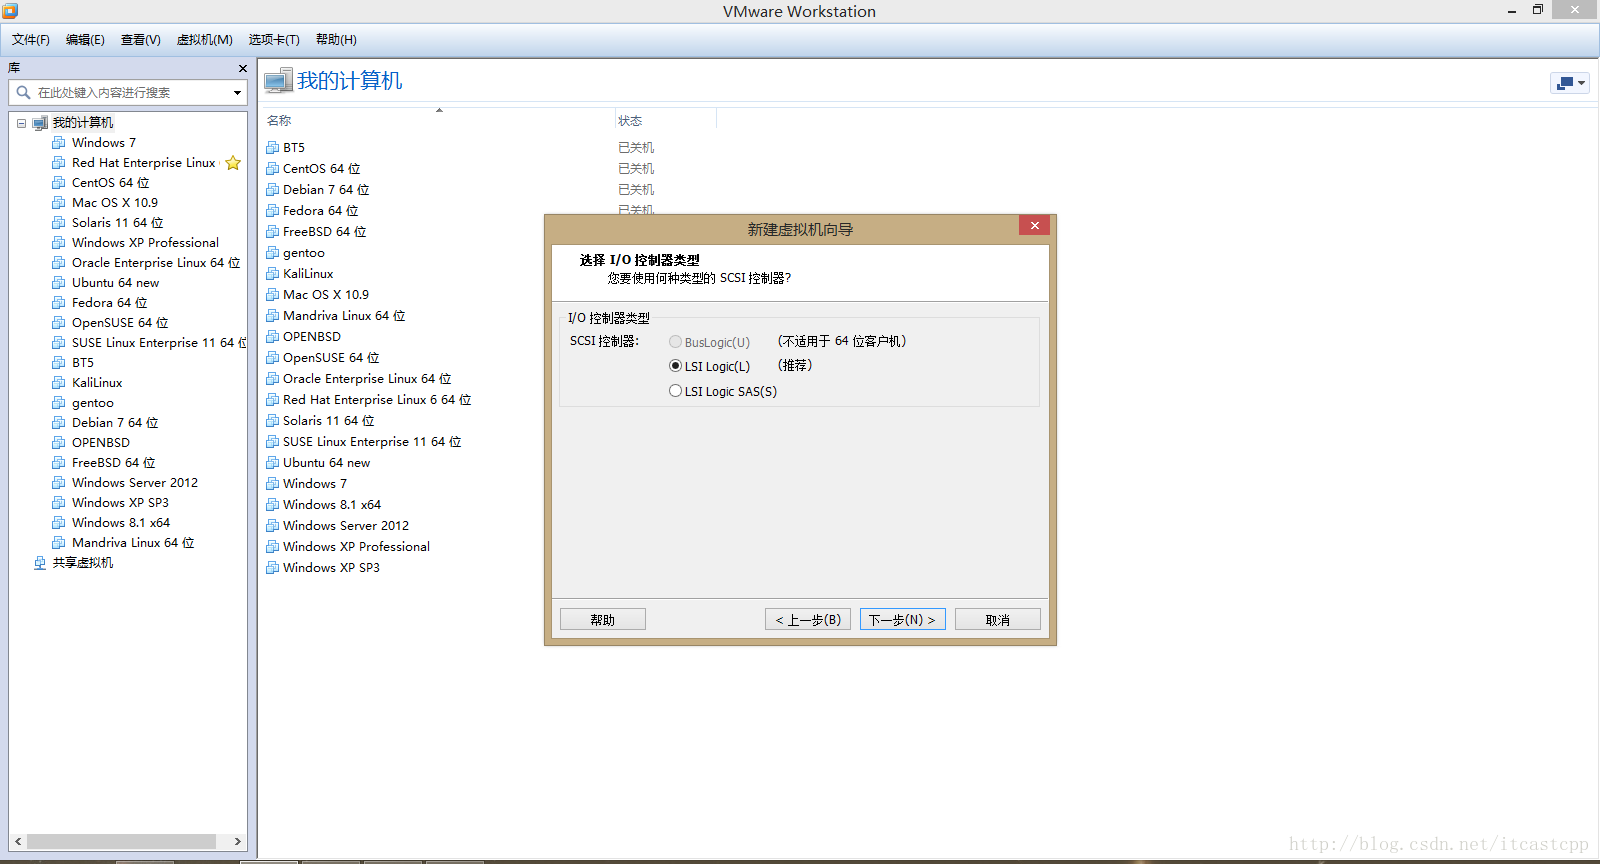This screenshot has width=1600, height=864.
Task: Open the 编辑(E) menu
Action: pyautogui.click(x=85, y=40)
